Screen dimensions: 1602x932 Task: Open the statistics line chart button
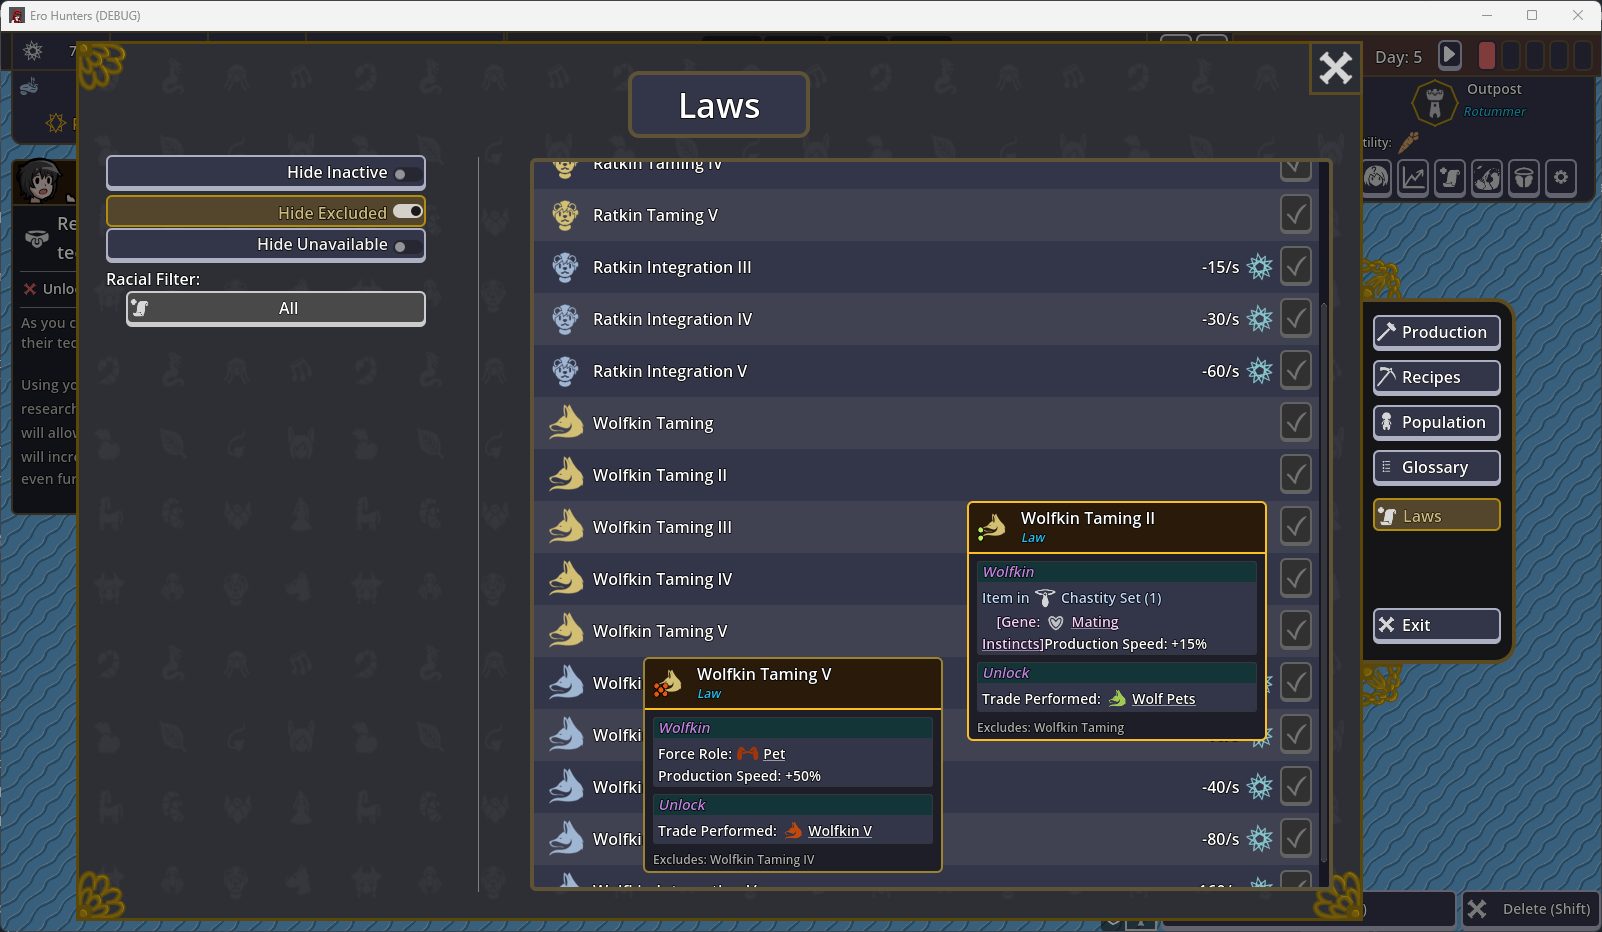click(x=1413, y=178)
